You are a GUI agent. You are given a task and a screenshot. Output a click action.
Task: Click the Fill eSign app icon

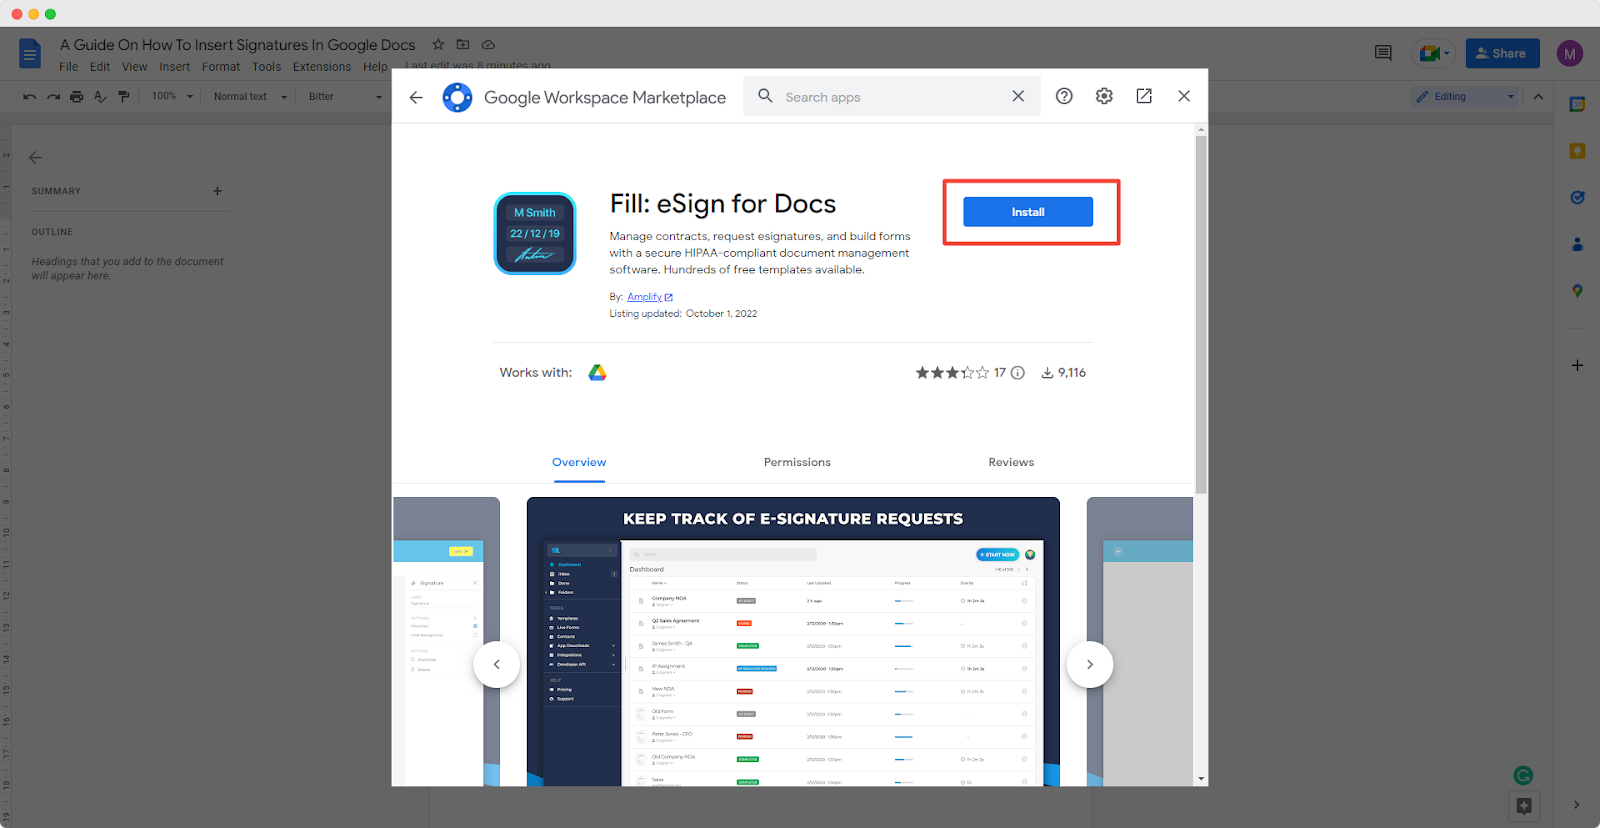point(535,233)
